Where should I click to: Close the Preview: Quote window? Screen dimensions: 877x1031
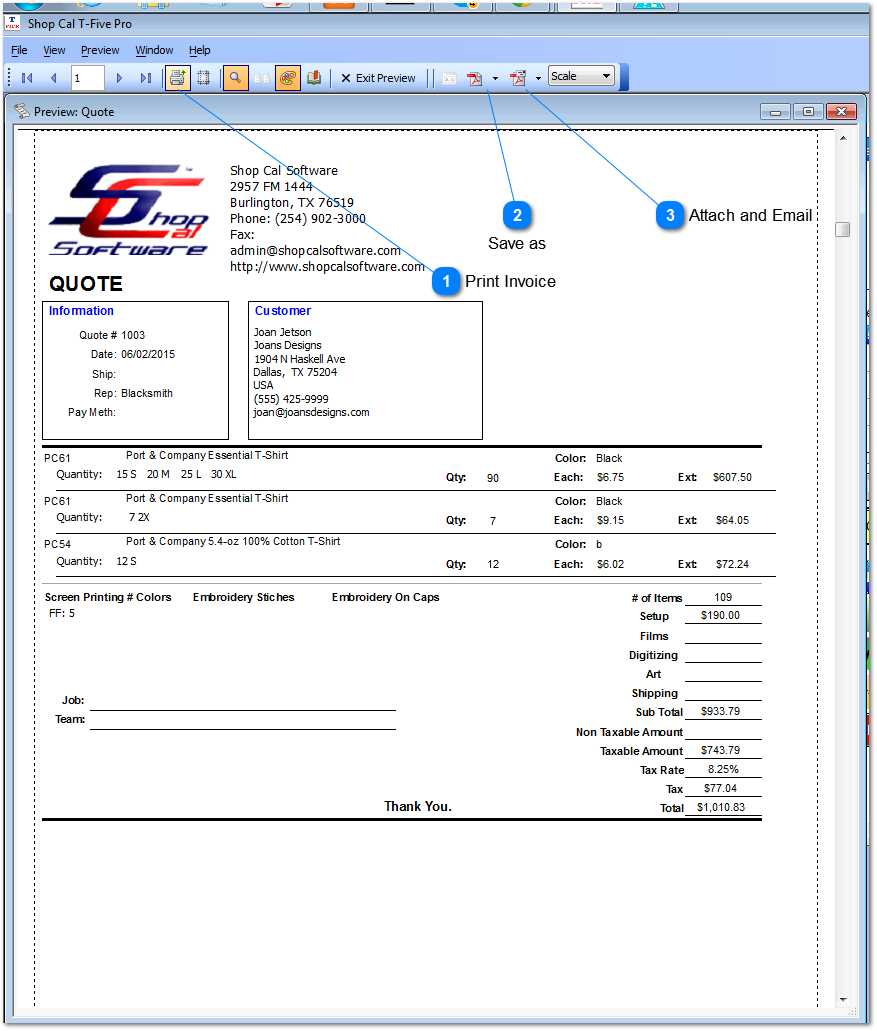[x=841, y=112]
